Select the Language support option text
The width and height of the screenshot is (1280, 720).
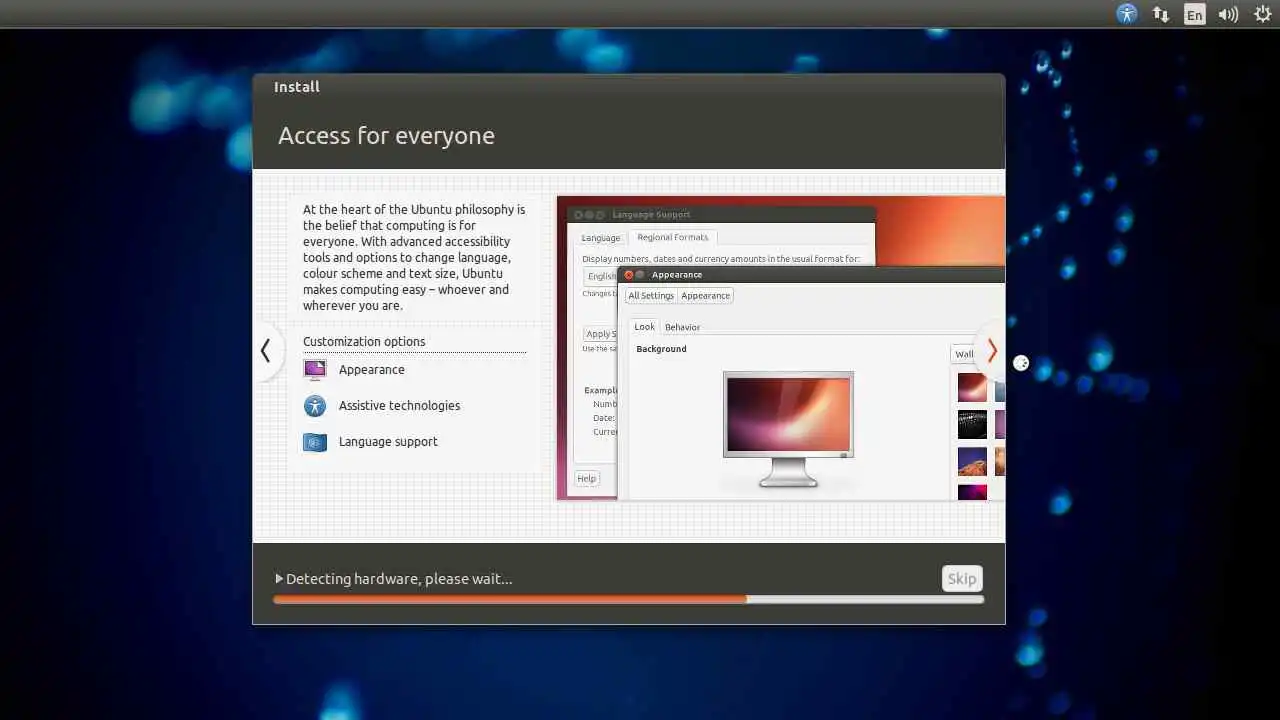coord(388,441)
